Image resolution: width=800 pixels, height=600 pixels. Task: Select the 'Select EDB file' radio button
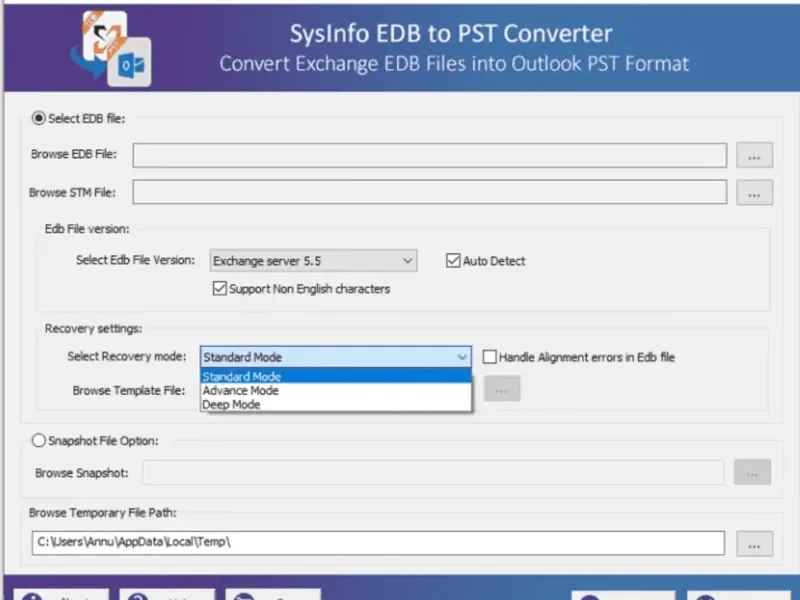39,118
